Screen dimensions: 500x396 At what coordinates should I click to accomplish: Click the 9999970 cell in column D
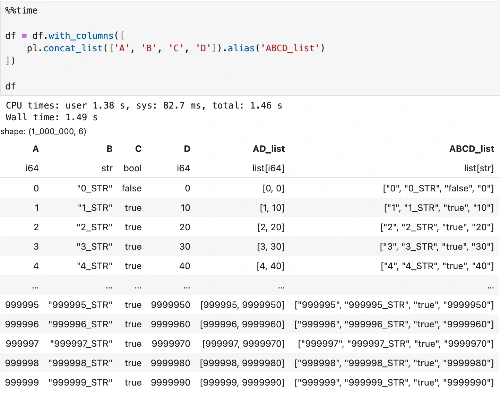tap(171, 343)
